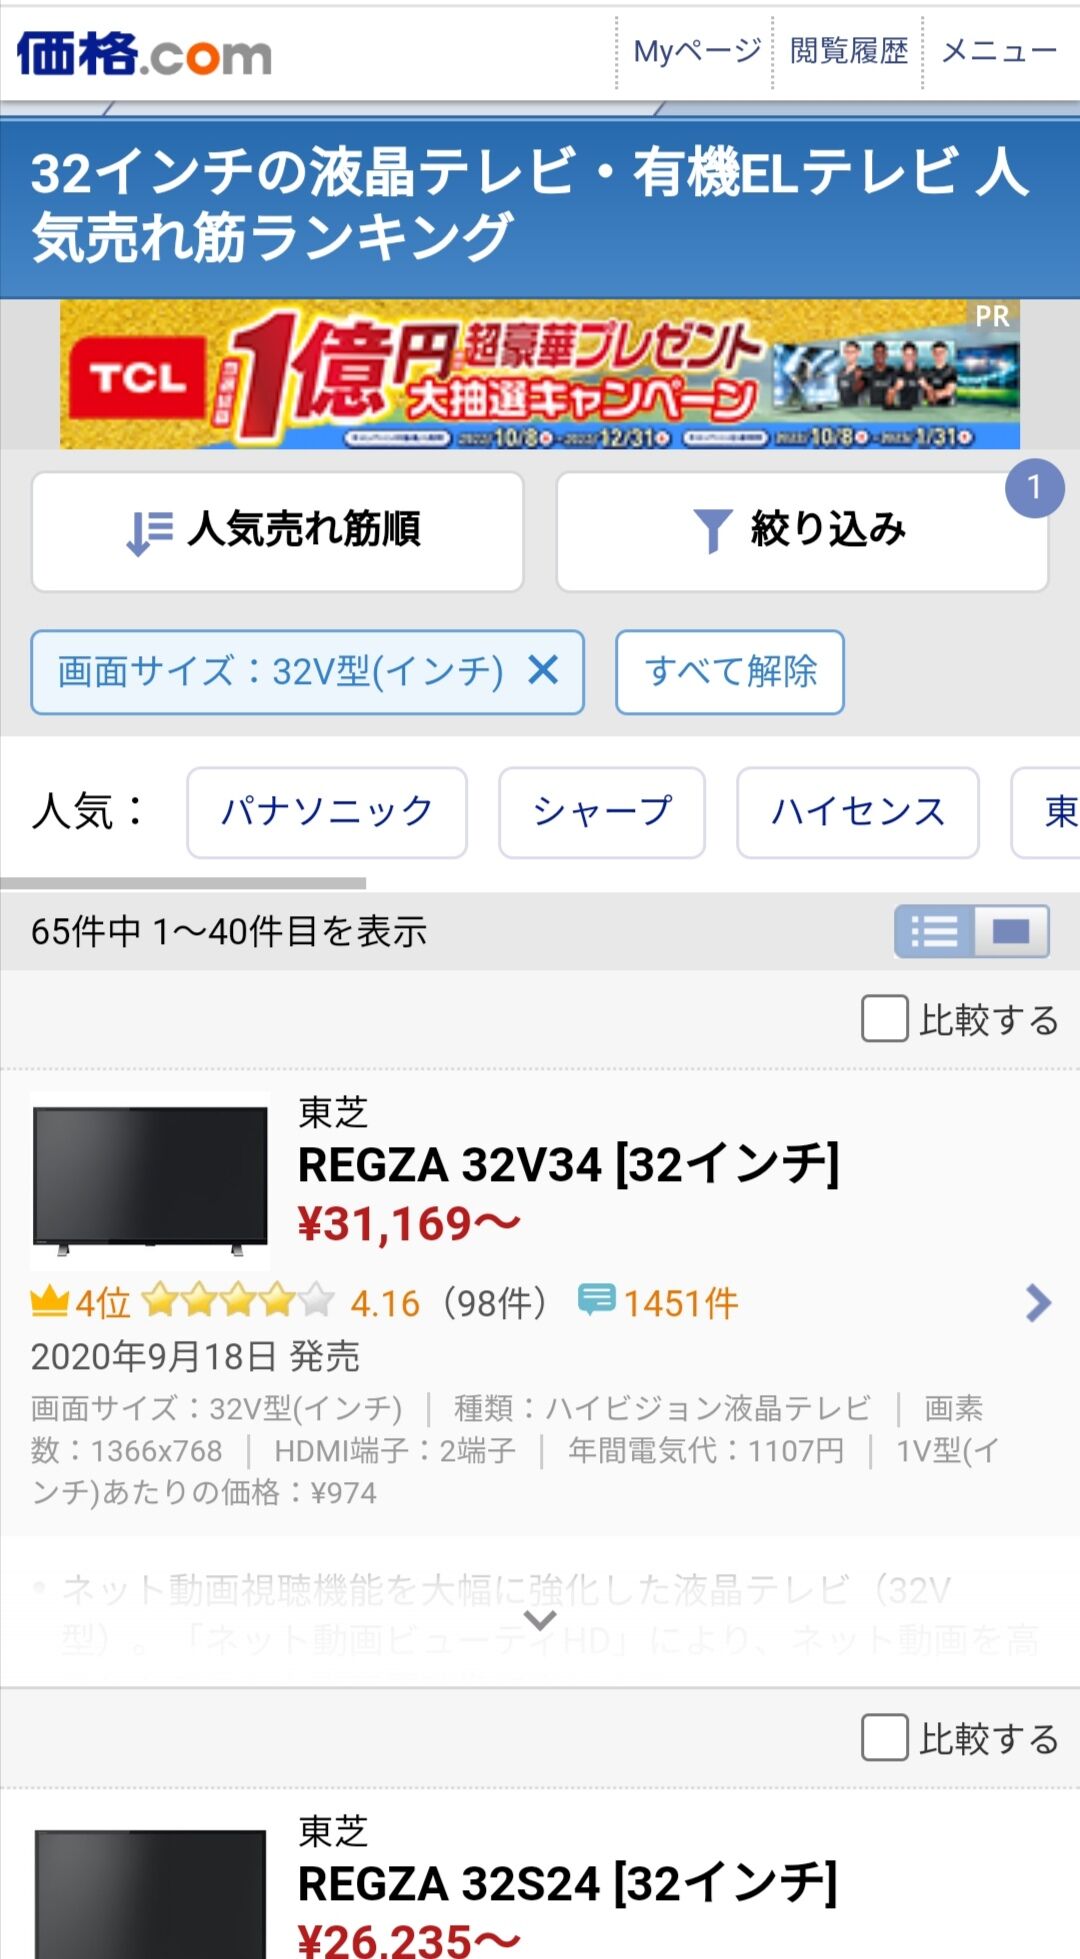Open the 人気売れ筋順 sort dropdown
1080x1959 pixels.
[277, 531]
